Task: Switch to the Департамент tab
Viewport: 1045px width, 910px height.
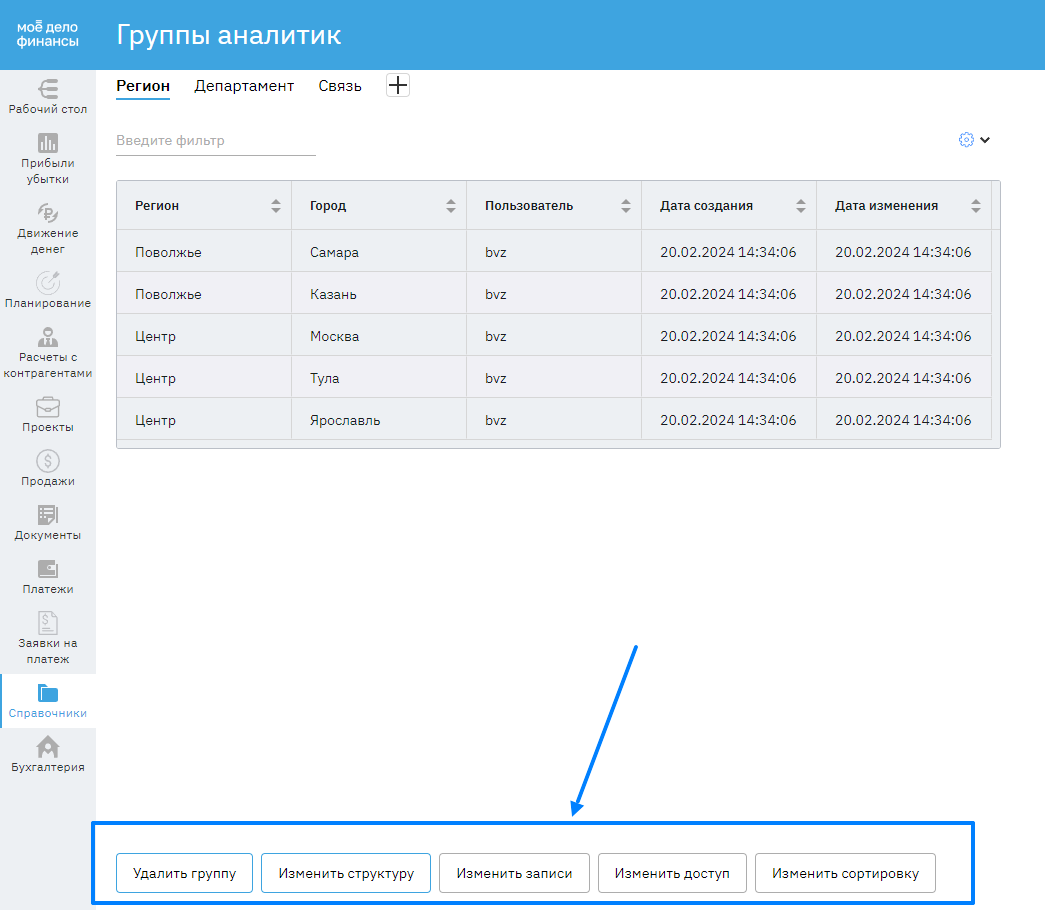Action: click(x=244, y=86)
